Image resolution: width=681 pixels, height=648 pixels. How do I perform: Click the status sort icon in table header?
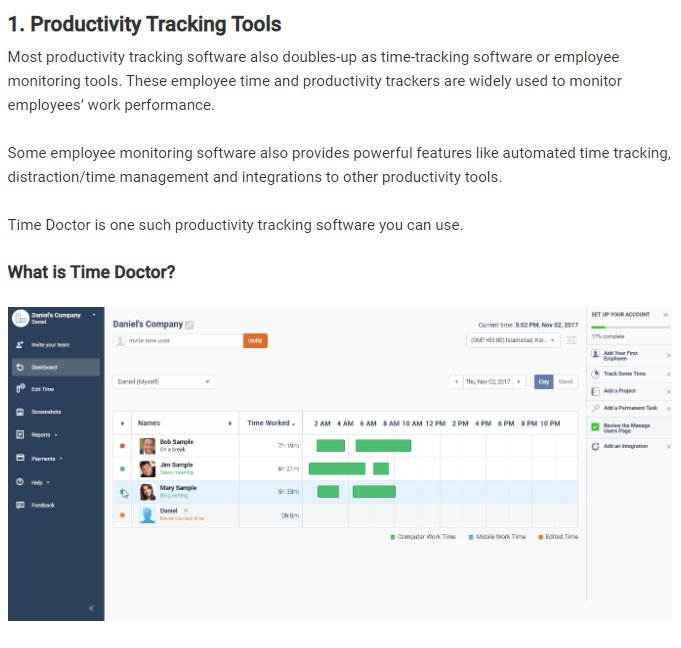coord(122,423)
